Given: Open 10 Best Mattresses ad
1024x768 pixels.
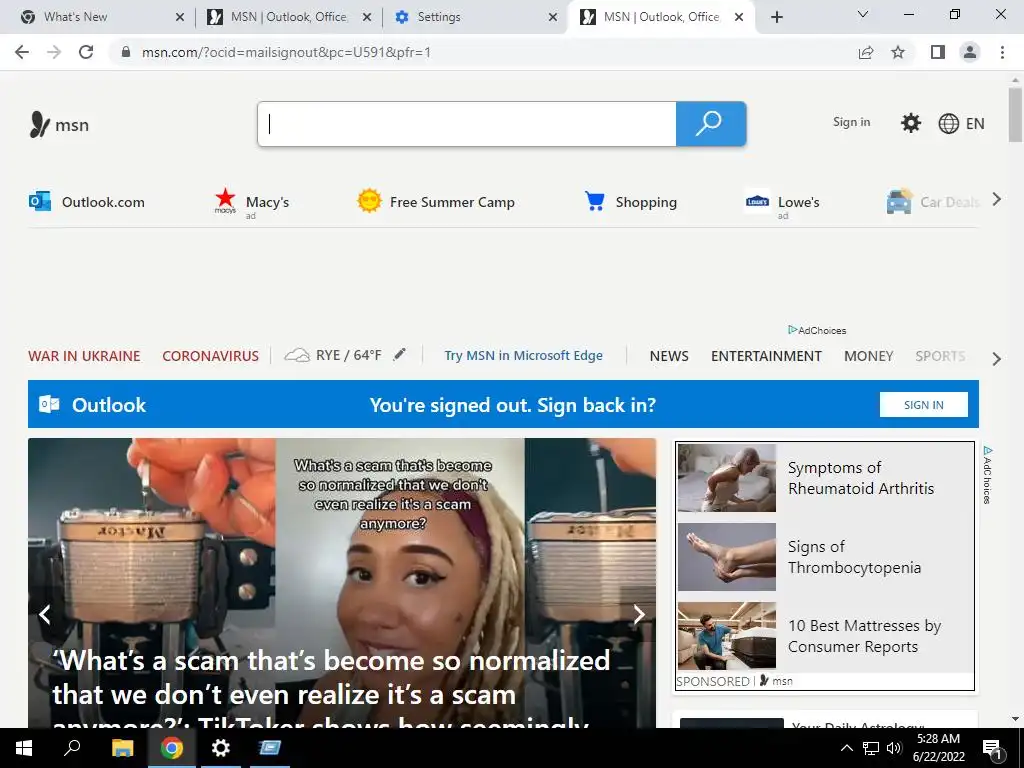Looking at the screenshot, I should (x=864, y=636).
